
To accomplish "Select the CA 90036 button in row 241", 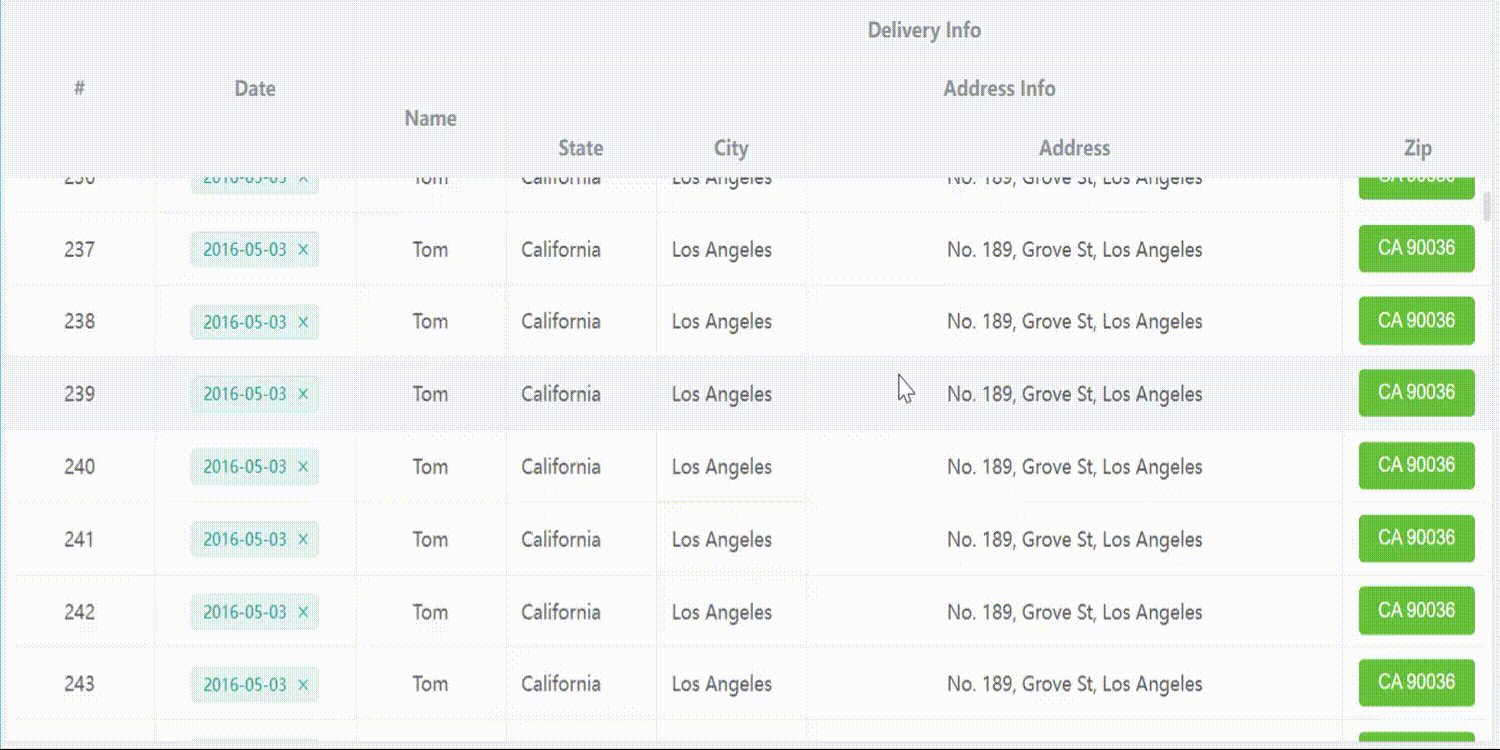I will tap(1416, 538).
